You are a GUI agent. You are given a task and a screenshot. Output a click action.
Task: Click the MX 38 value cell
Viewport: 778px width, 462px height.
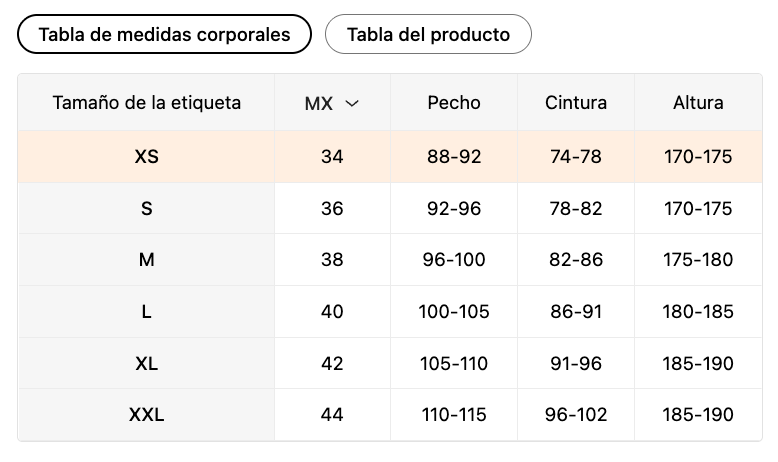point(332,260)
